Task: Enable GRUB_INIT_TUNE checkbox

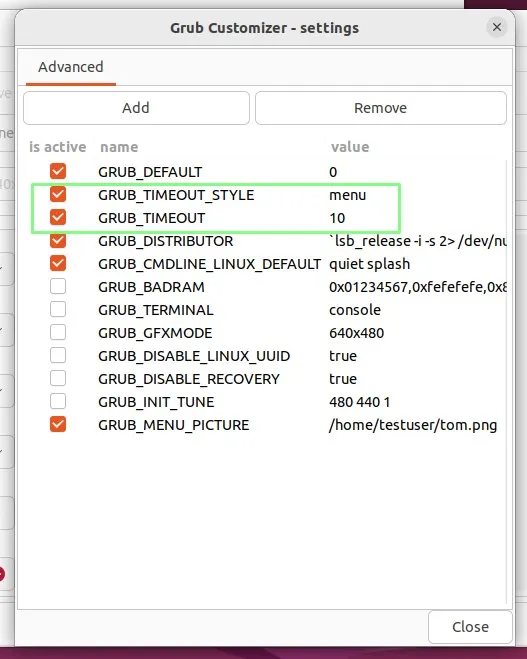Action: pyautogui.click(x=58, y=401)
